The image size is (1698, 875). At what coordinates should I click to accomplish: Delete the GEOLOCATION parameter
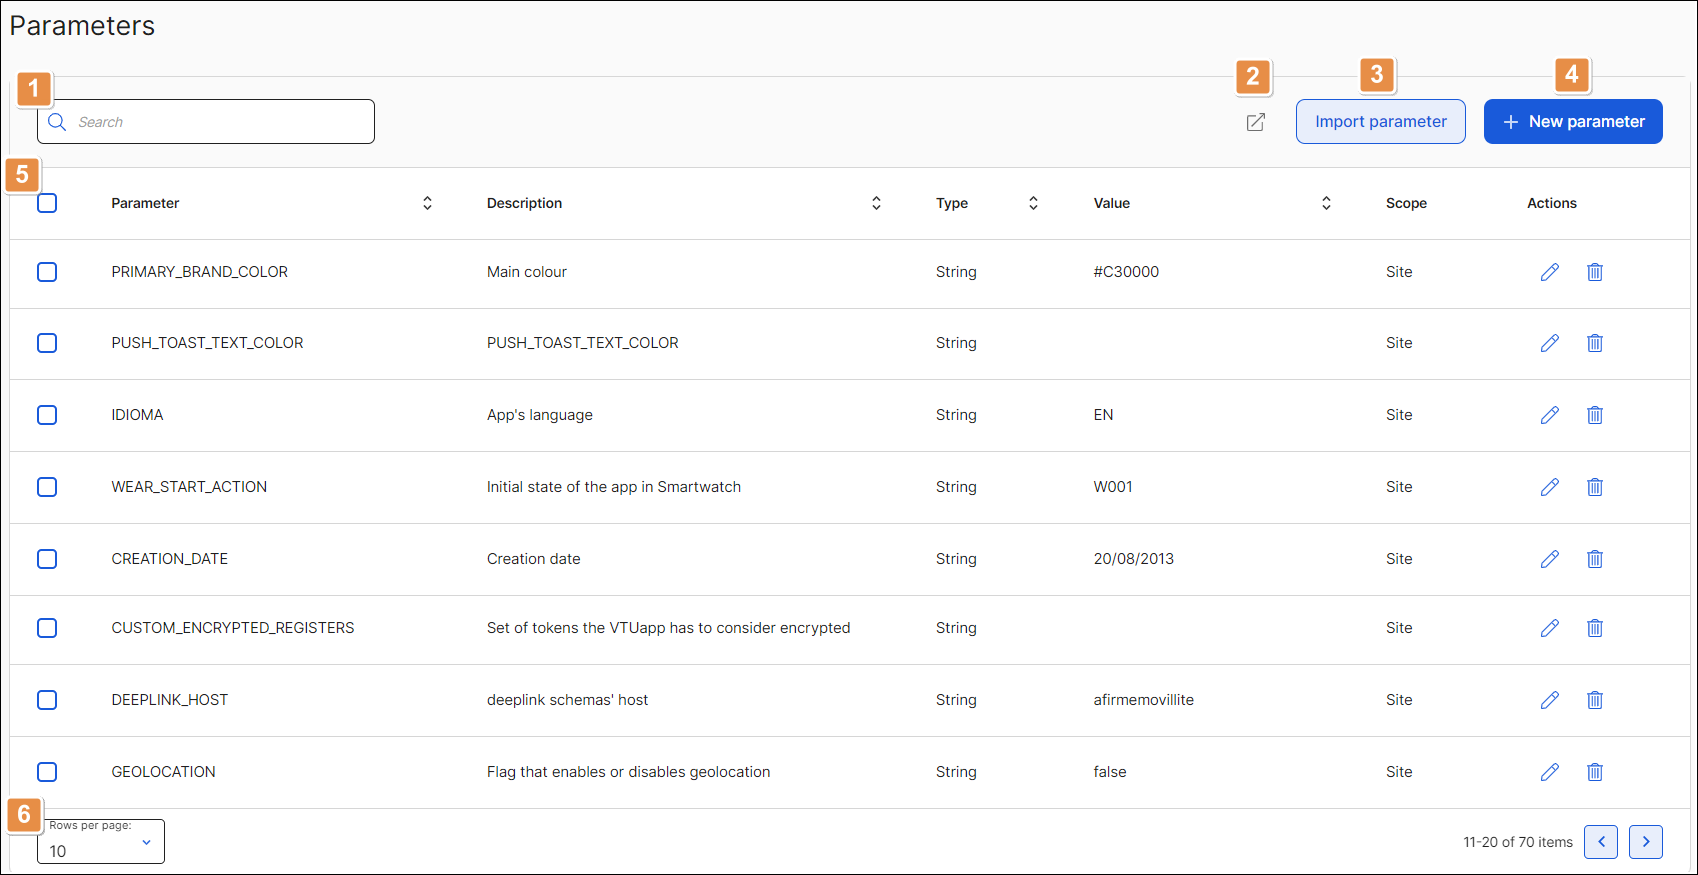[x=1594, y=772]
